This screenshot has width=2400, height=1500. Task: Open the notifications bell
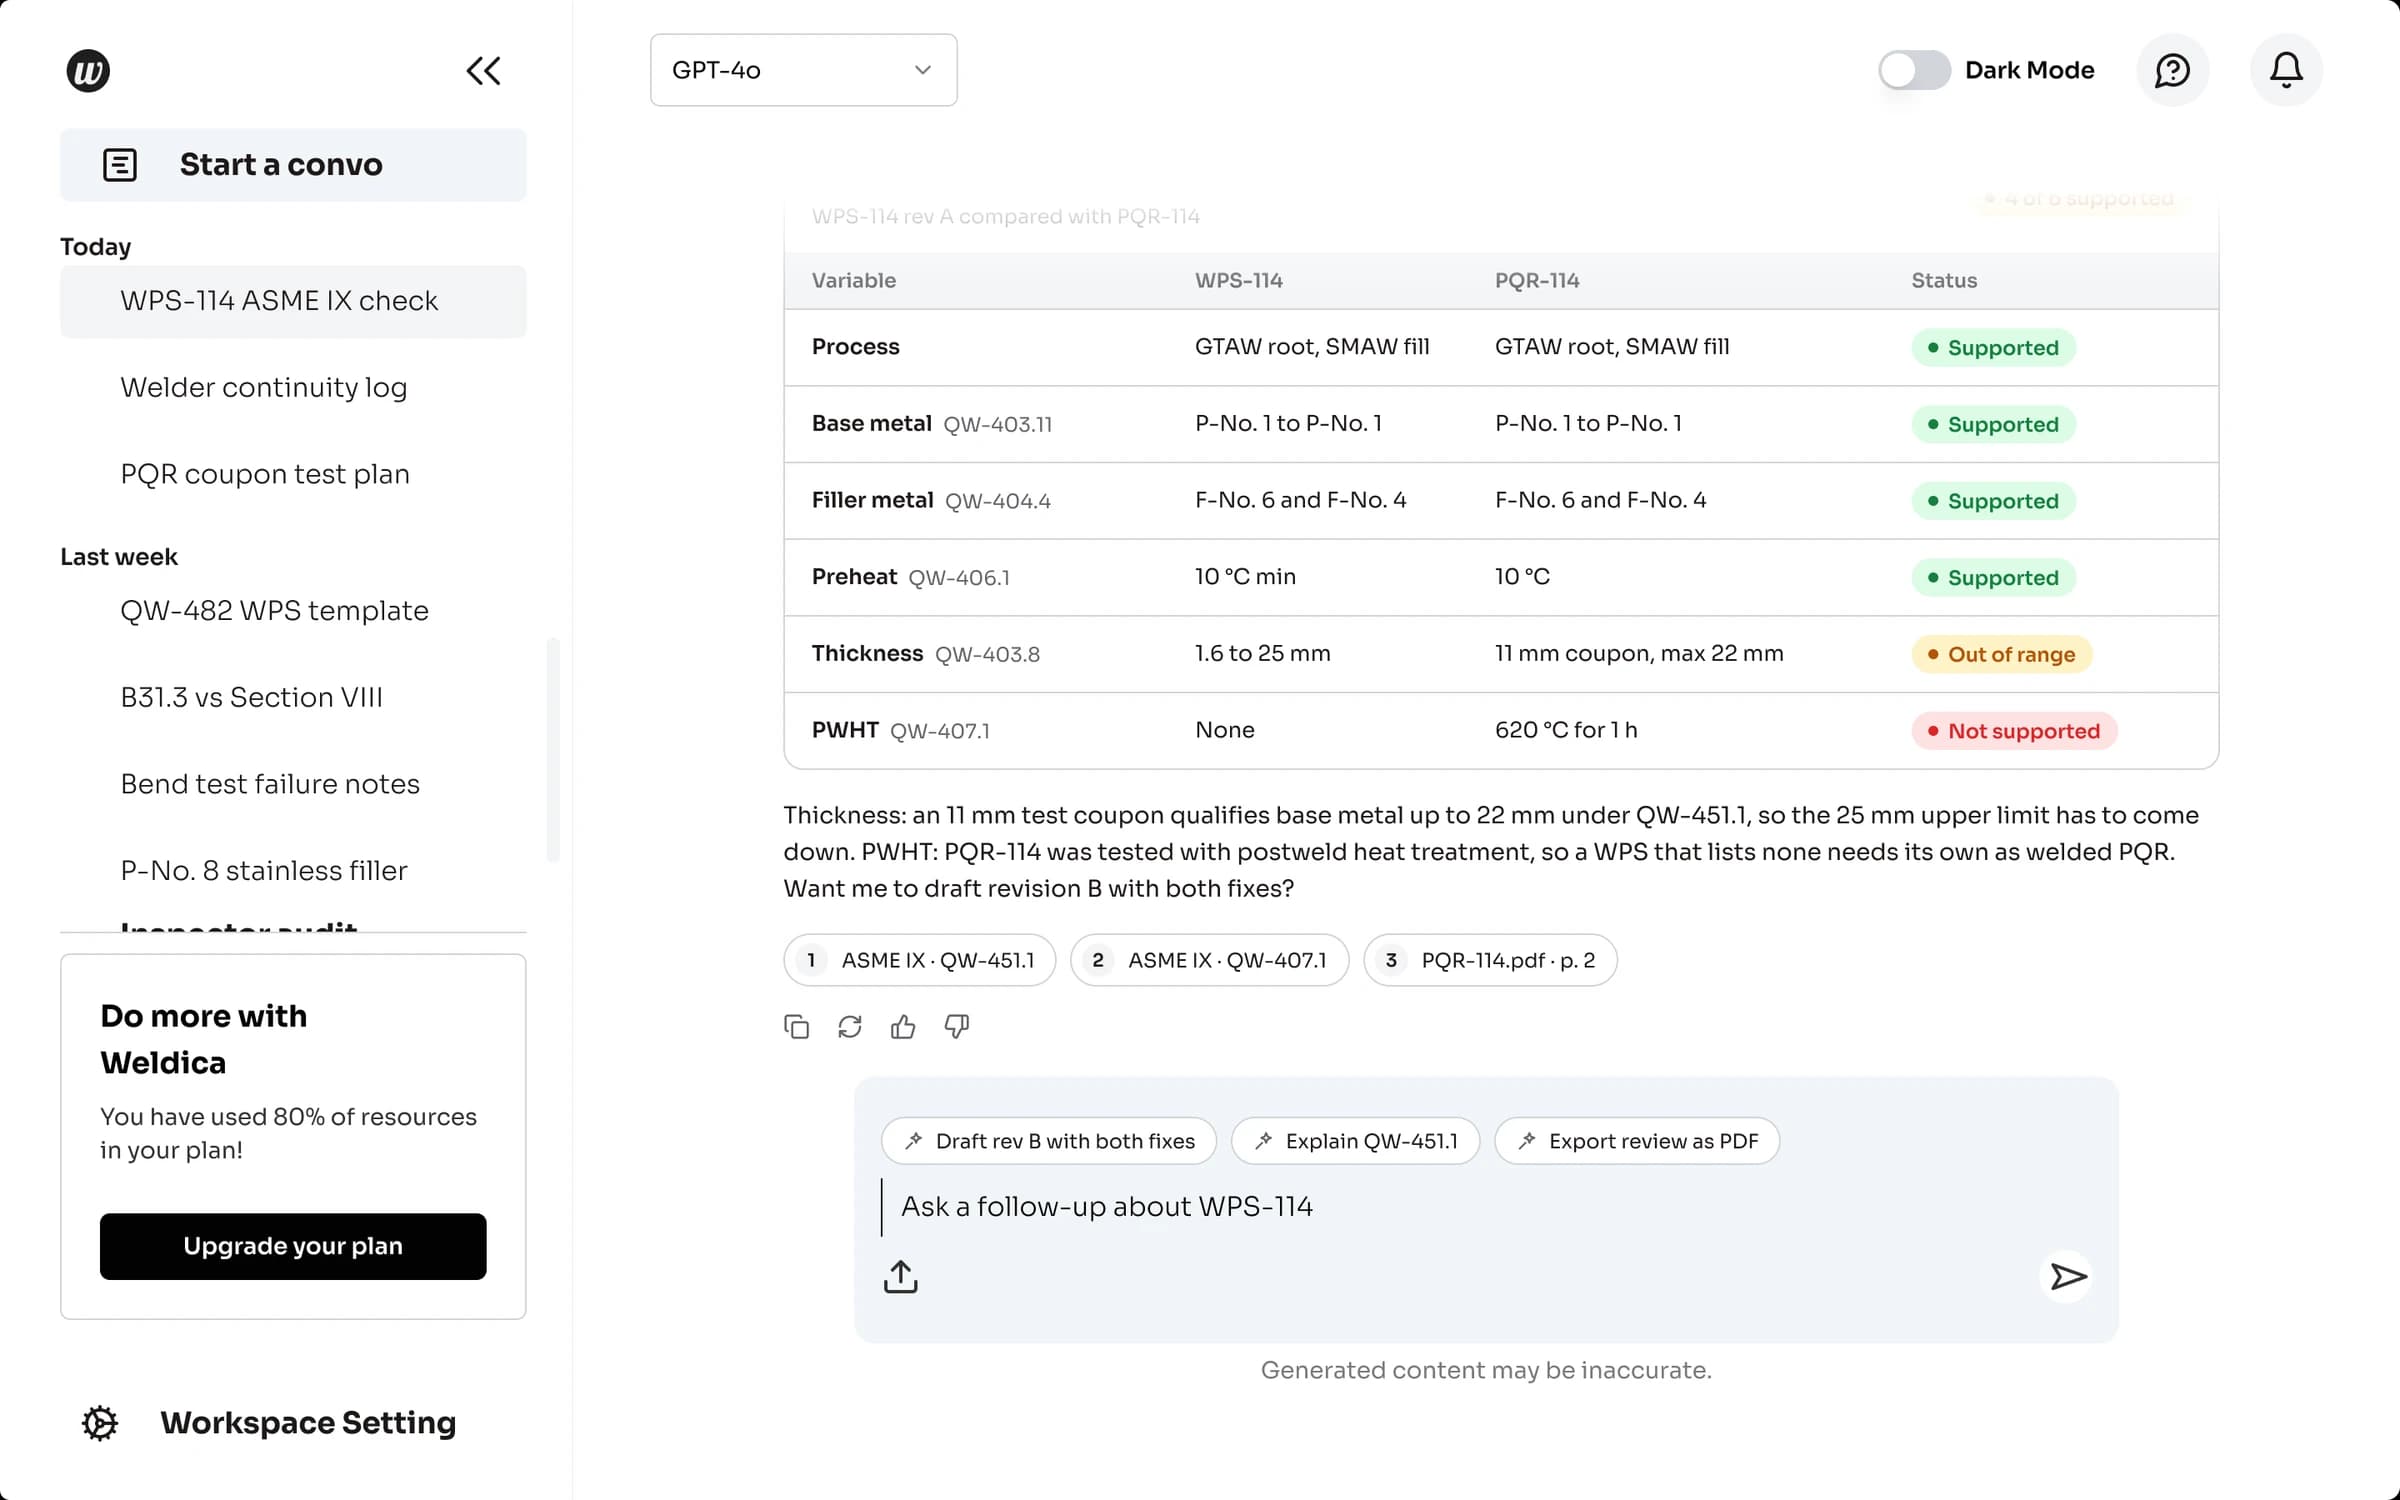coord(2286,70)
